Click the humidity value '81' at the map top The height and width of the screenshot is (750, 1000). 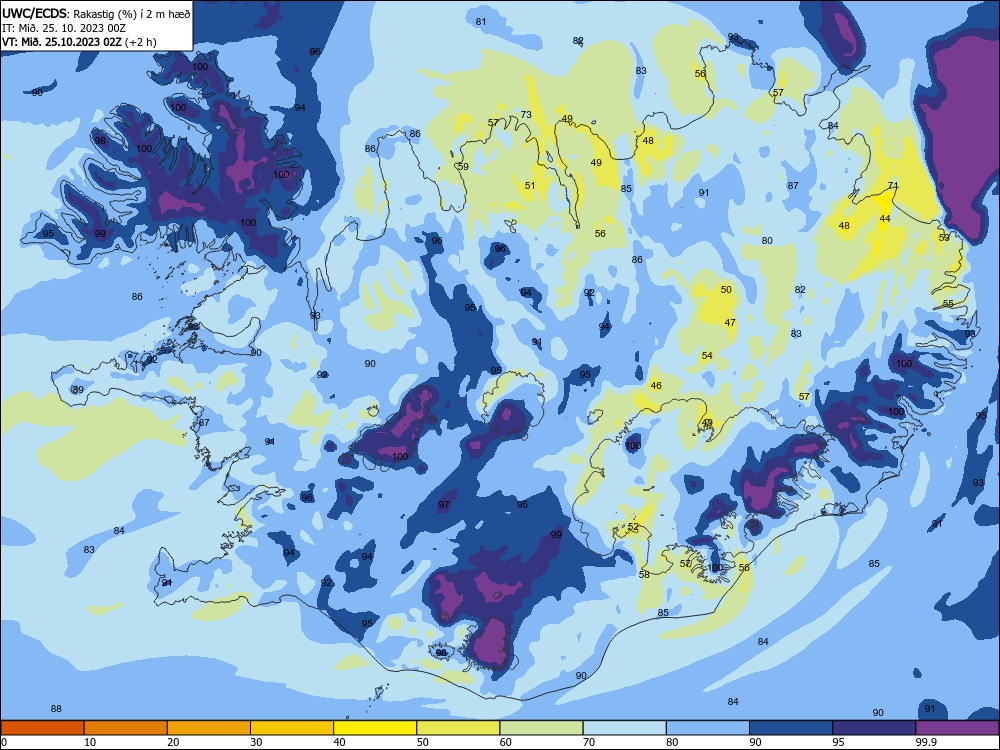coord(481,22)
